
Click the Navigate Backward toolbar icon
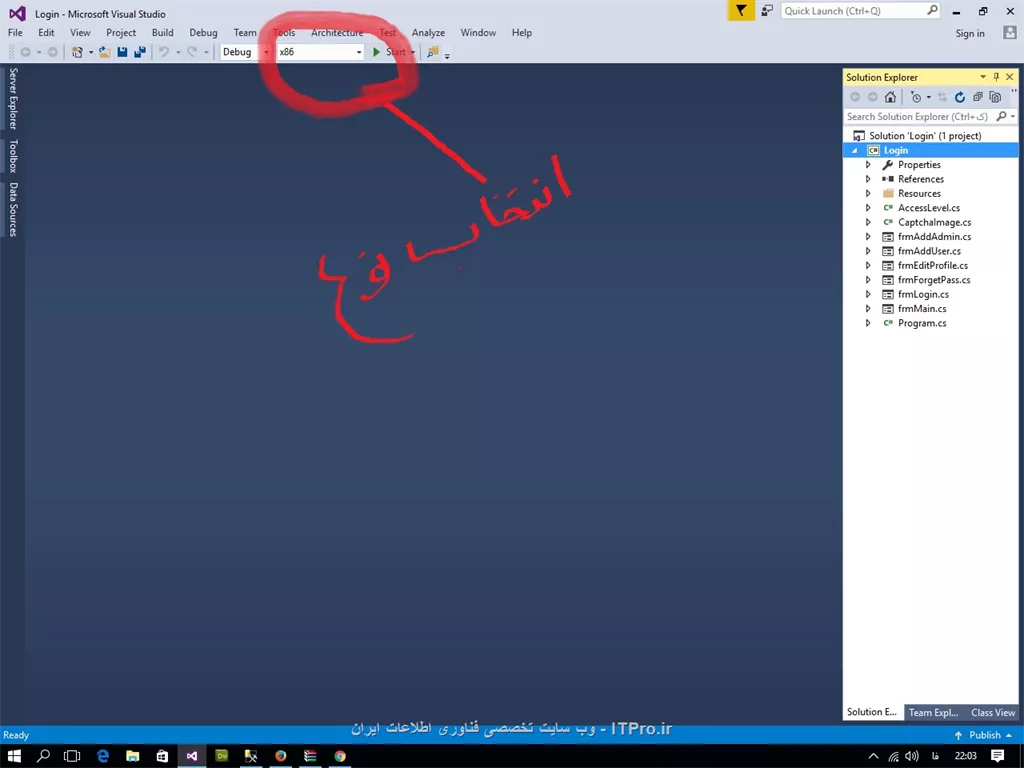pos(25,52)
